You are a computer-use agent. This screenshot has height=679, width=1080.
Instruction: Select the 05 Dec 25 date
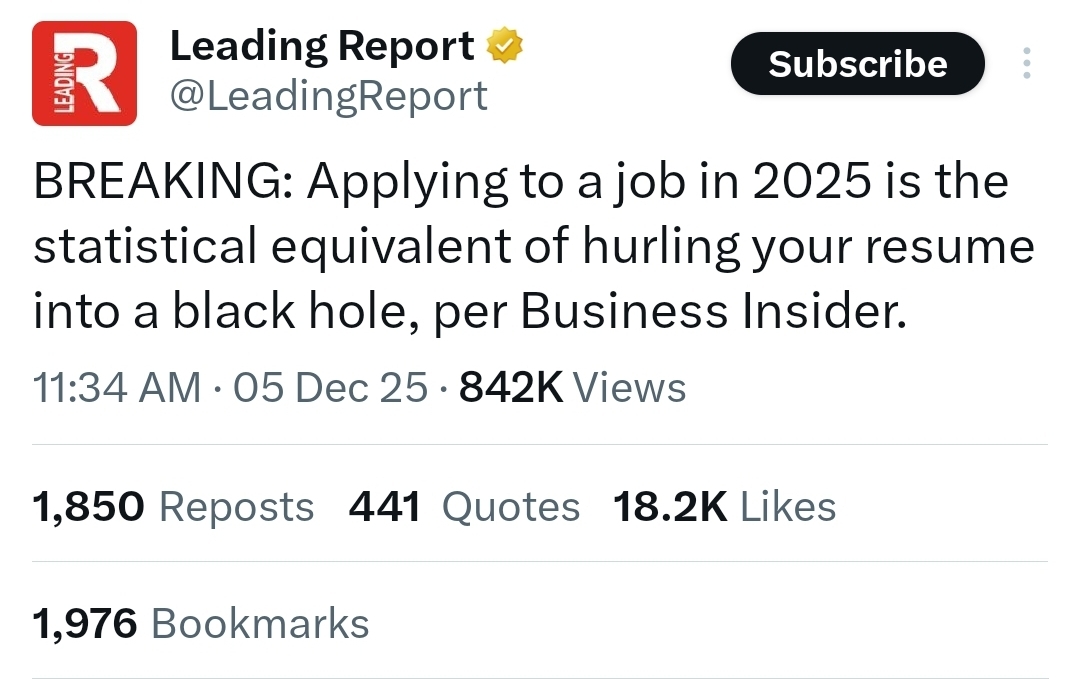(330, 387)
